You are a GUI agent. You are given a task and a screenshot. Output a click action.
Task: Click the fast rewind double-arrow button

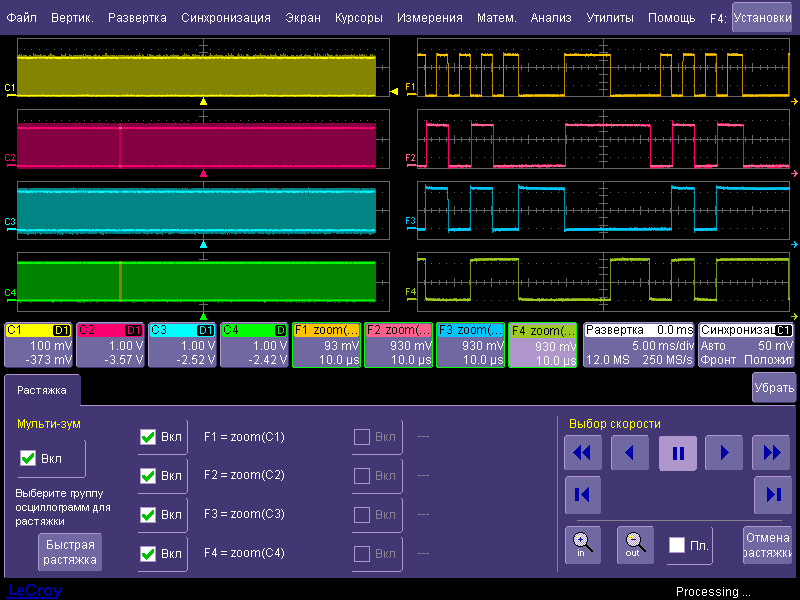coord(582,453)
